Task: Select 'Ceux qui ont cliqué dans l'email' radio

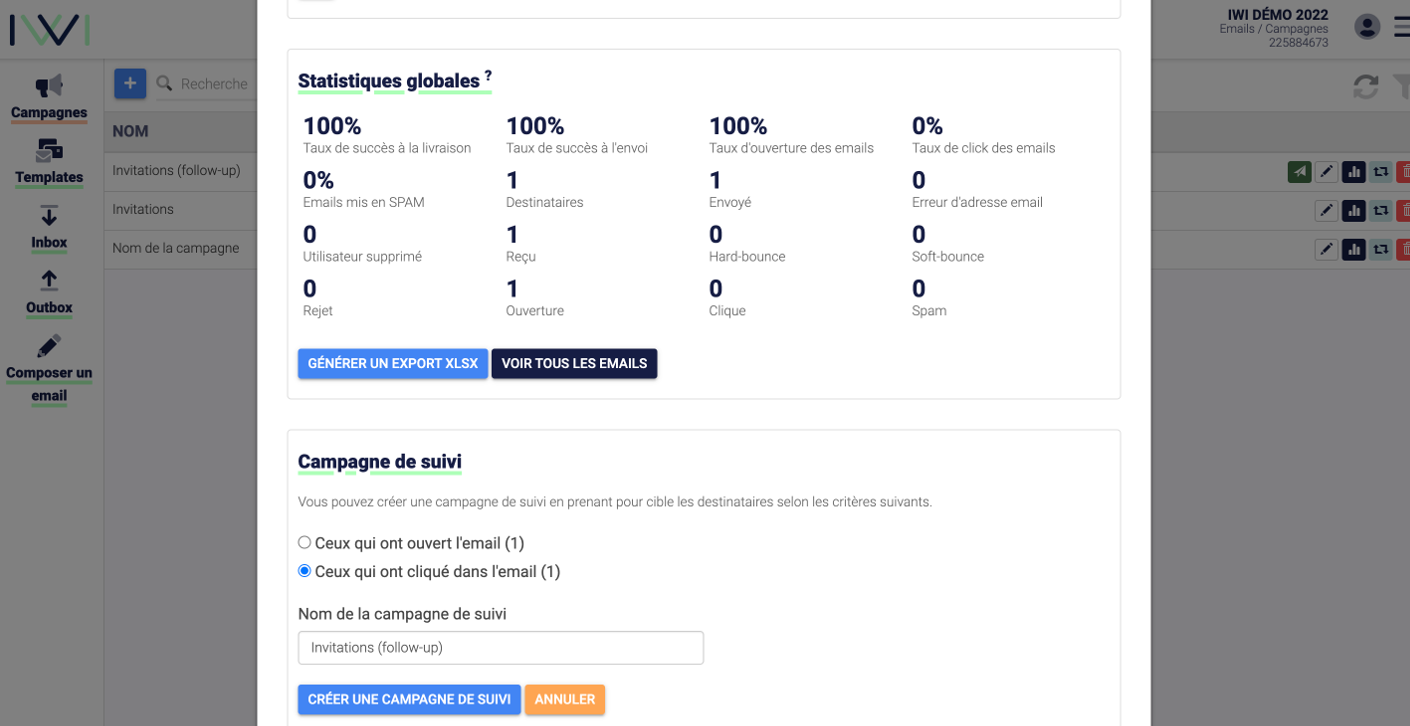Action: pos(305,571)
